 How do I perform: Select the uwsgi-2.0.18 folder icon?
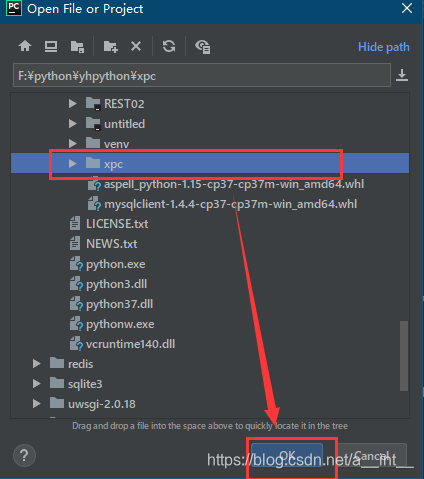point(57,403)
